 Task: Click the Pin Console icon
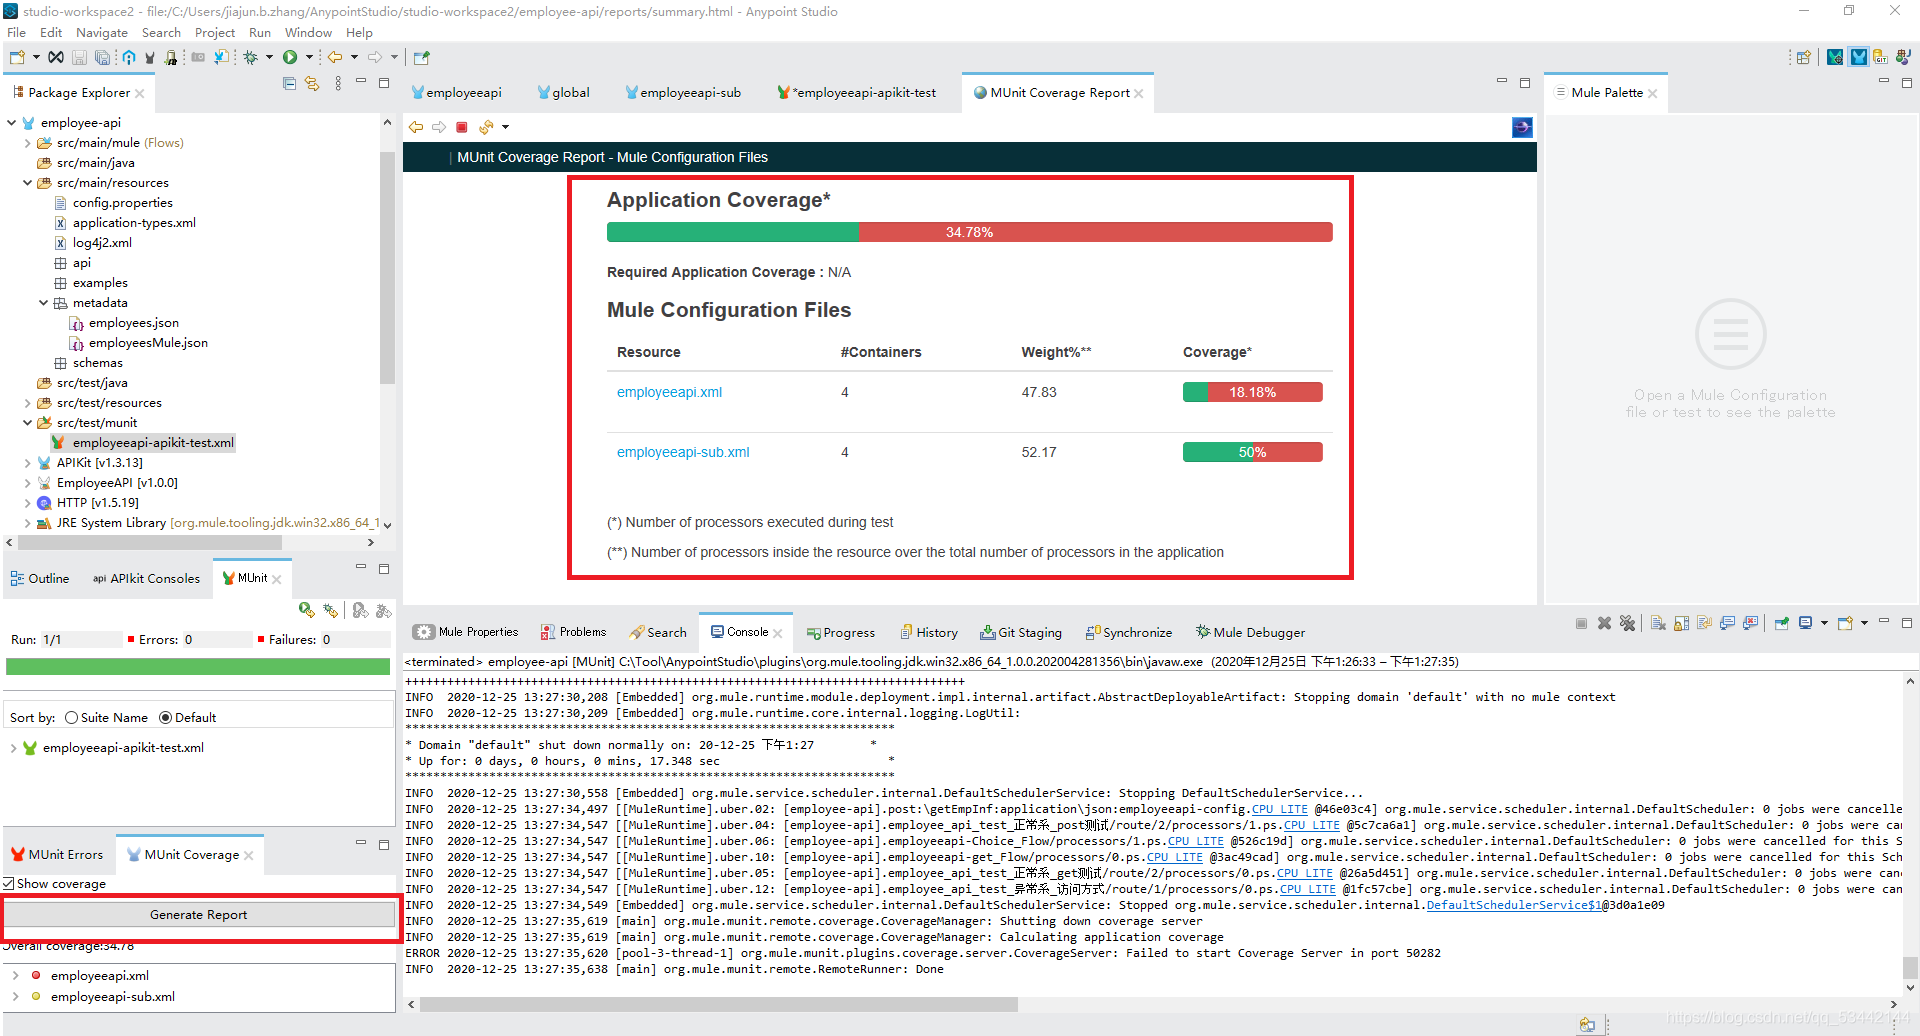point(1782,623)
